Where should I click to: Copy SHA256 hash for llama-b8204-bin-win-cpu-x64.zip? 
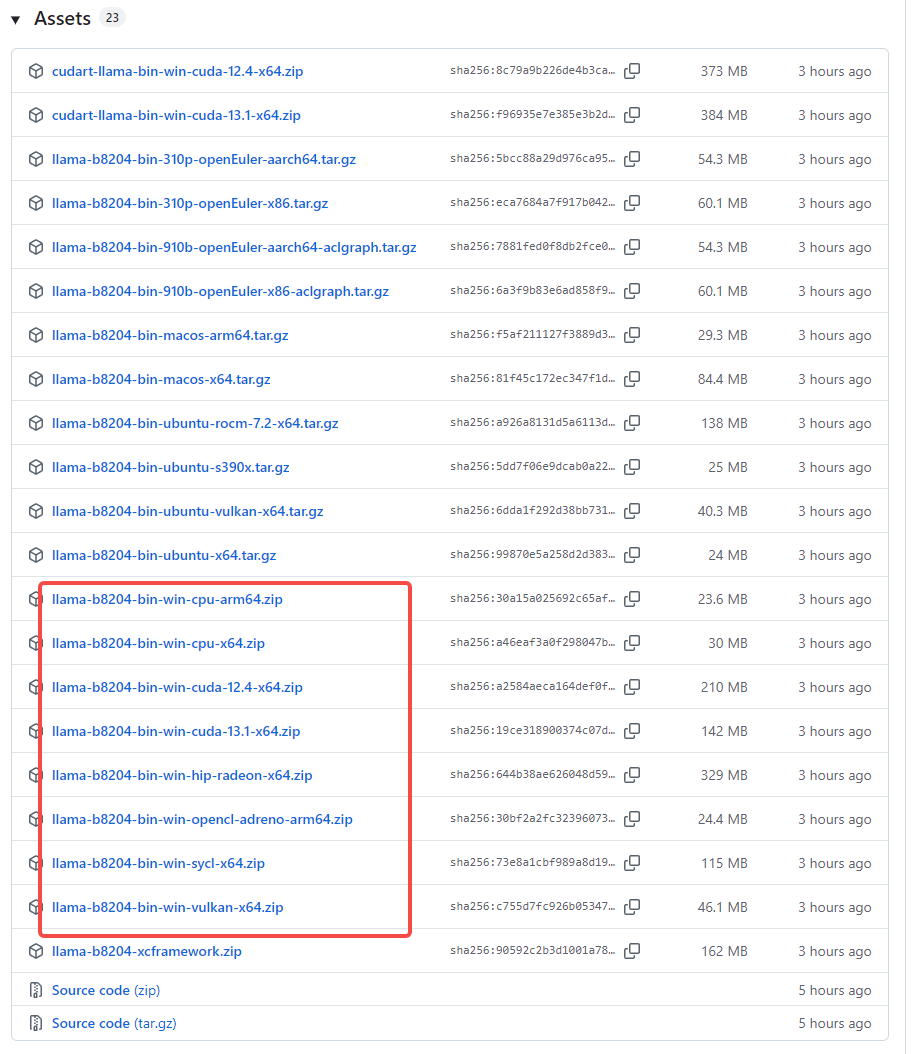coord(632,643)
